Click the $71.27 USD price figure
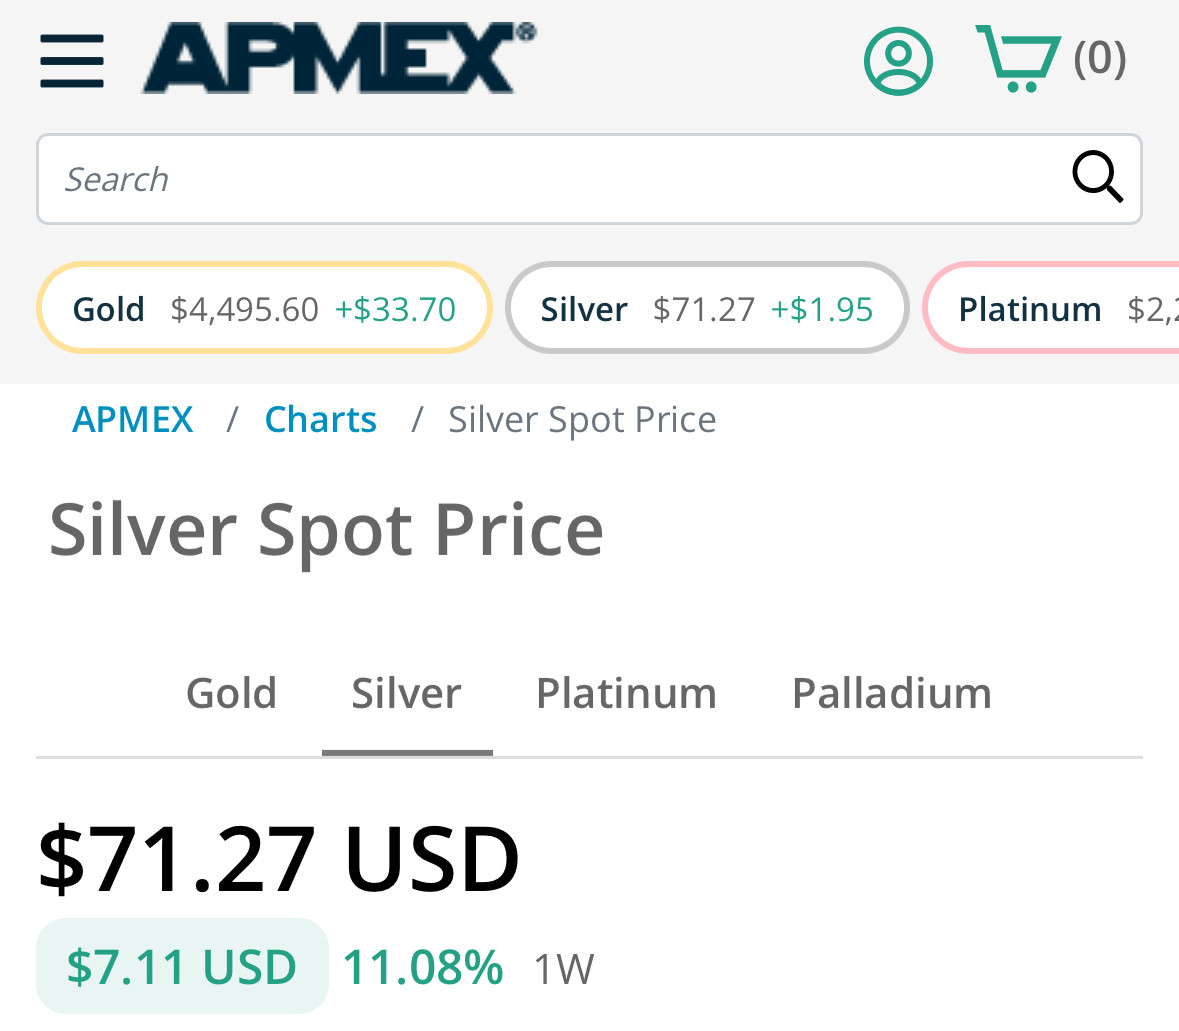1179x1031 pixels. click(x=278, y=859)
